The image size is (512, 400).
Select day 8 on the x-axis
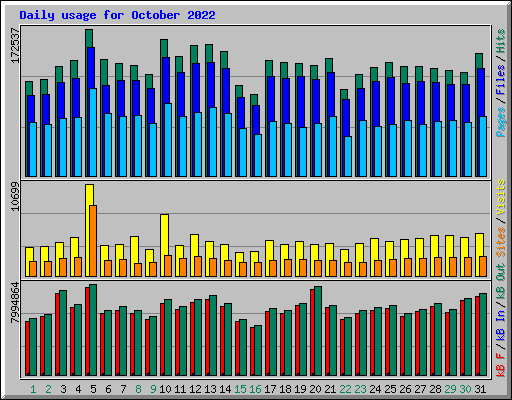[x=138, y=389]
